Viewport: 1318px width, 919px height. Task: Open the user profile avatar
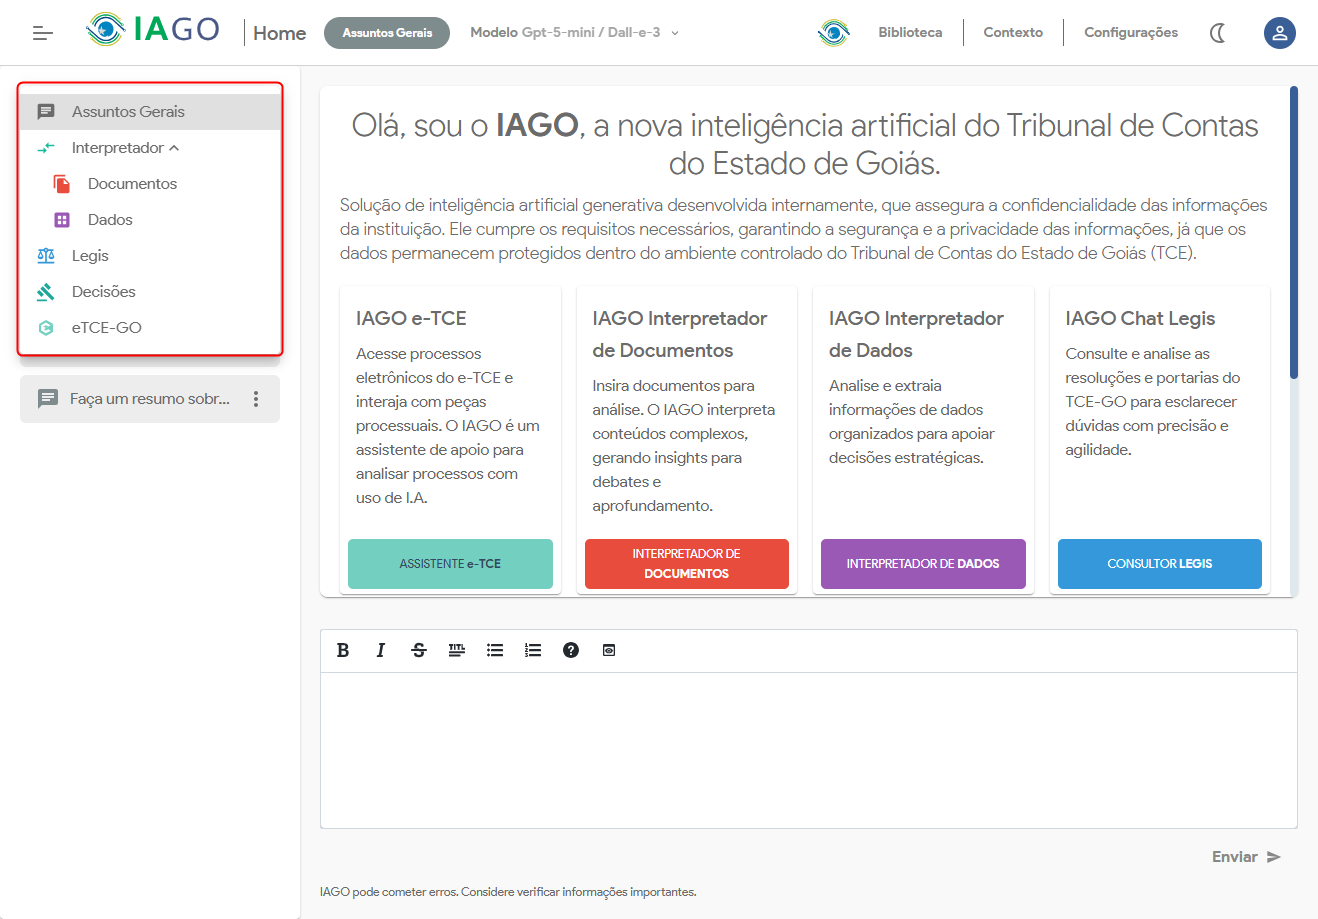(1279, 33)
